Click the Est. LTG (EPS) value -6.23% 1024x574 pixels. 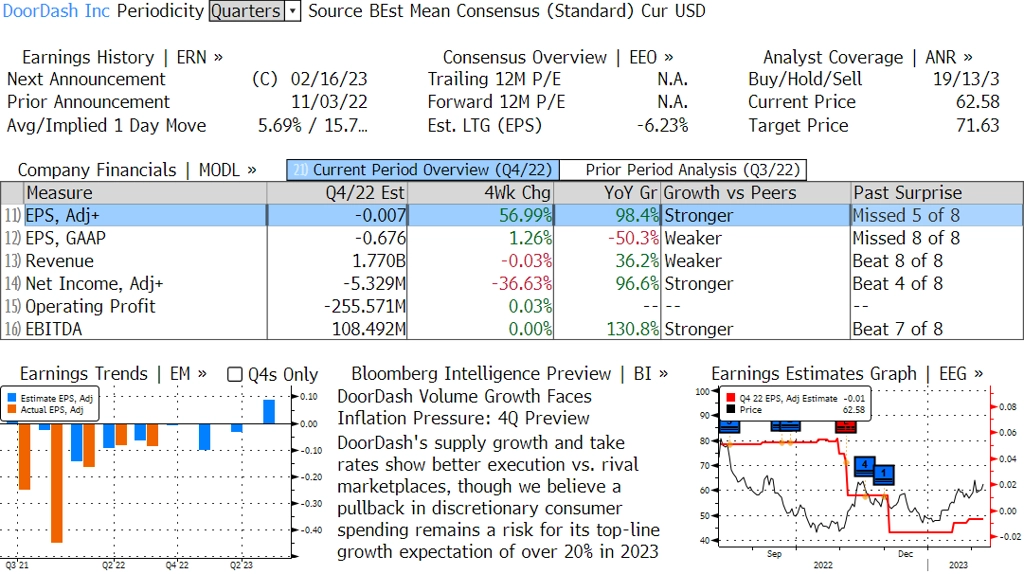[662, 125]
